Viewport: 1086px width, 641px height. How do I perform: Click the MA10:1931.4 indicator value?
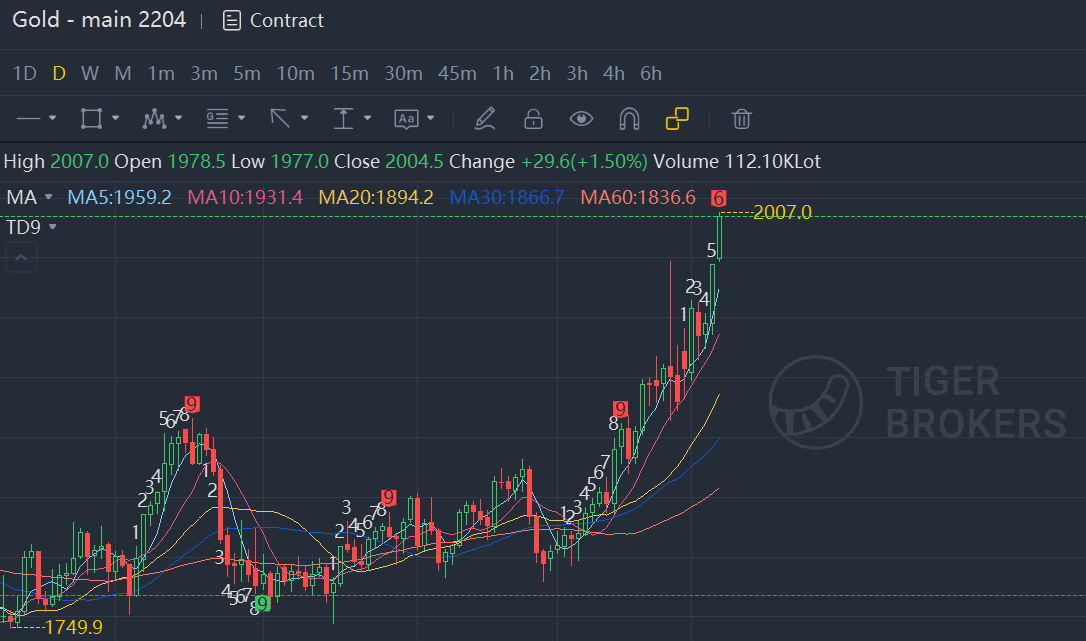click(245, 197)
